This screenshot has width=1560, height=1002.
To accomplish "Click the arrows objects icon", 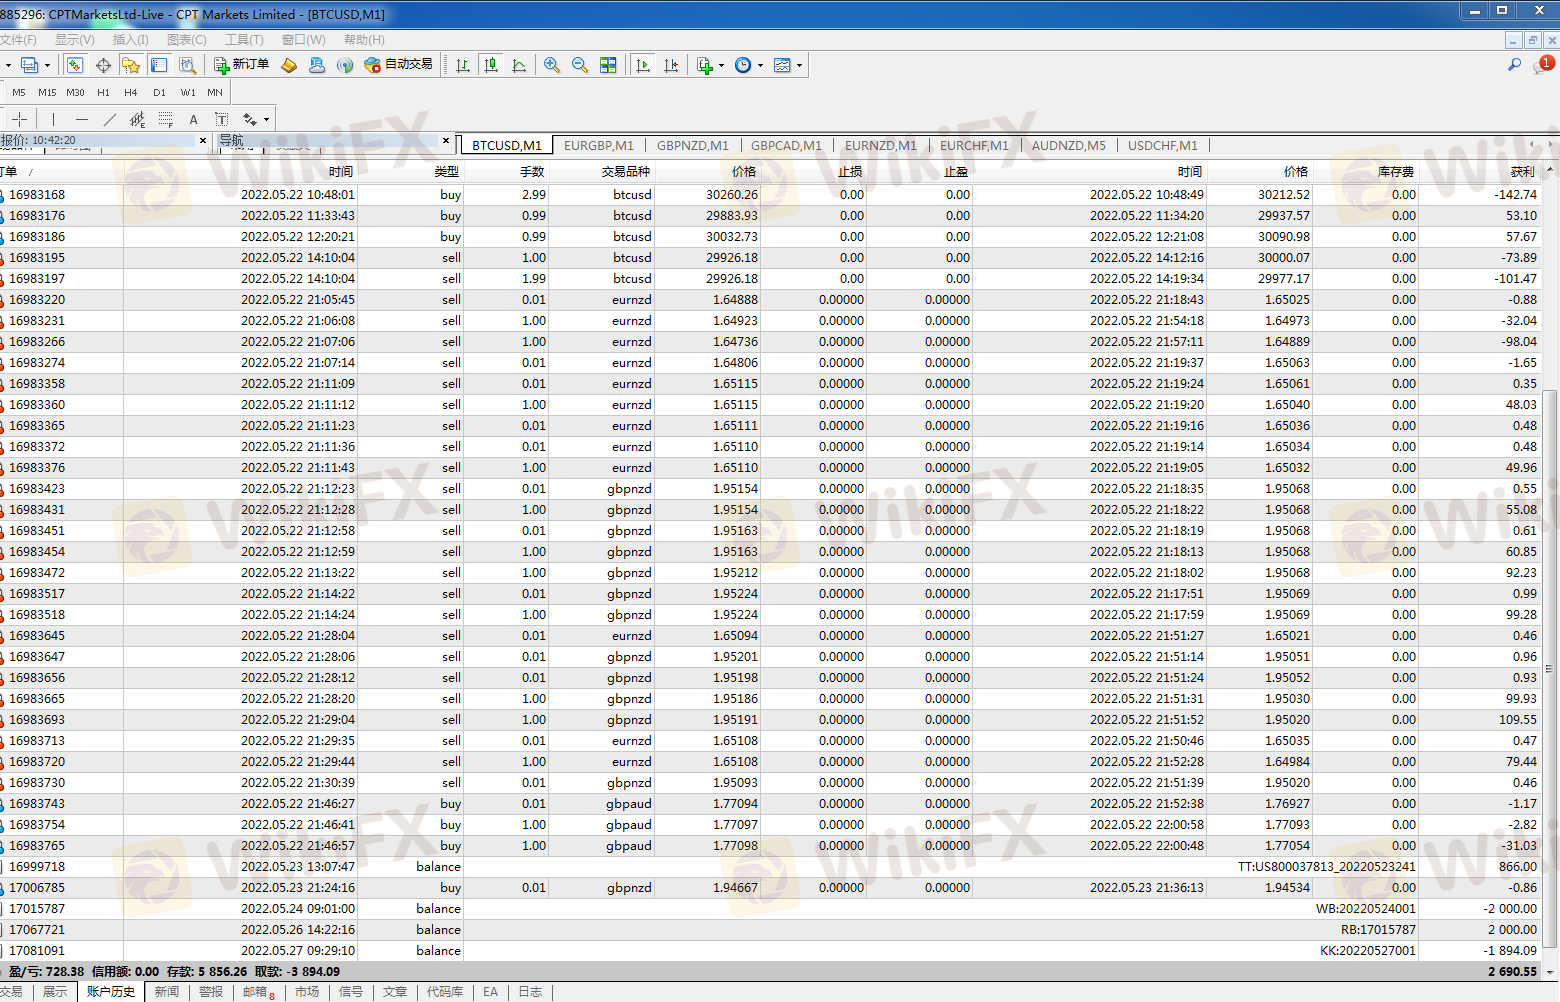I will [x=250, y=119].
